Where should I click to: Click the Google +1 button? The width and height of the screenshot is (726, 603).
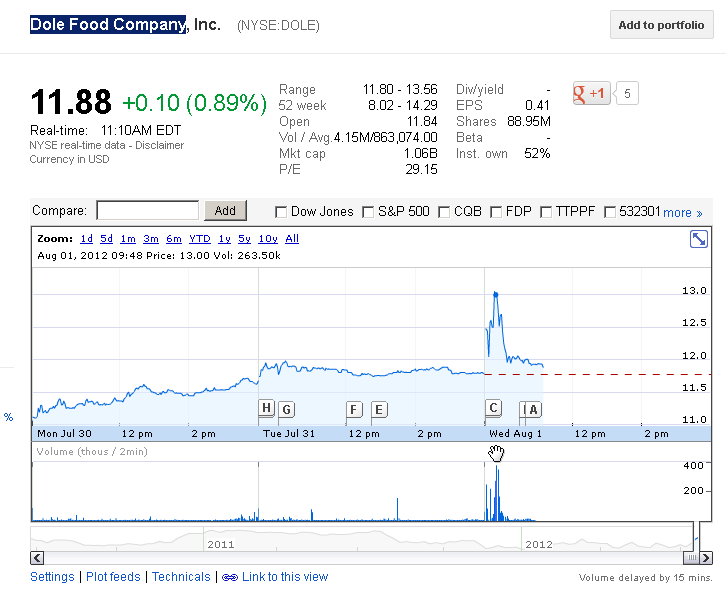pyautogui.click(x=591, y=94)
